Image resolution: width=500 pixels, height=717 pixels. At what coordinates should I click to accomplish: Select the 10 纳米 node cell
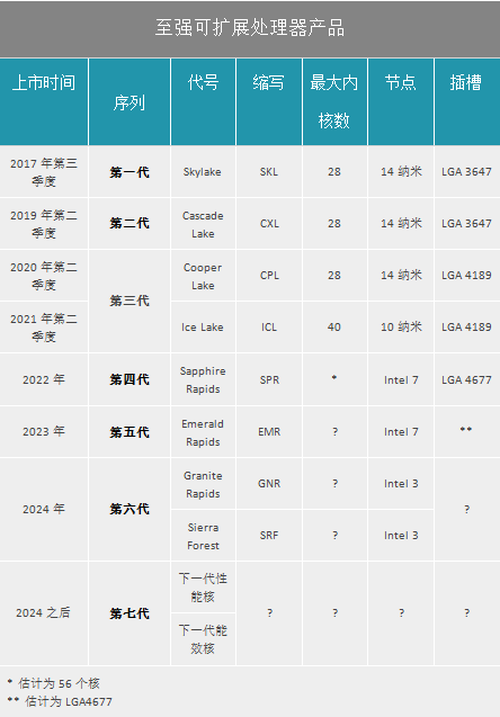[401, 327]
